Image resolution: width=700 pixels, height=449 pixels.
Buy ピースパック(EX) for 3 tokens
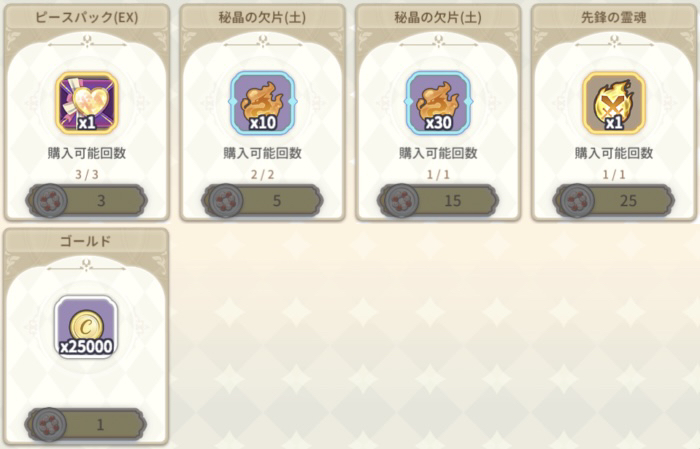pyautogui.click(x=87, y=200)
